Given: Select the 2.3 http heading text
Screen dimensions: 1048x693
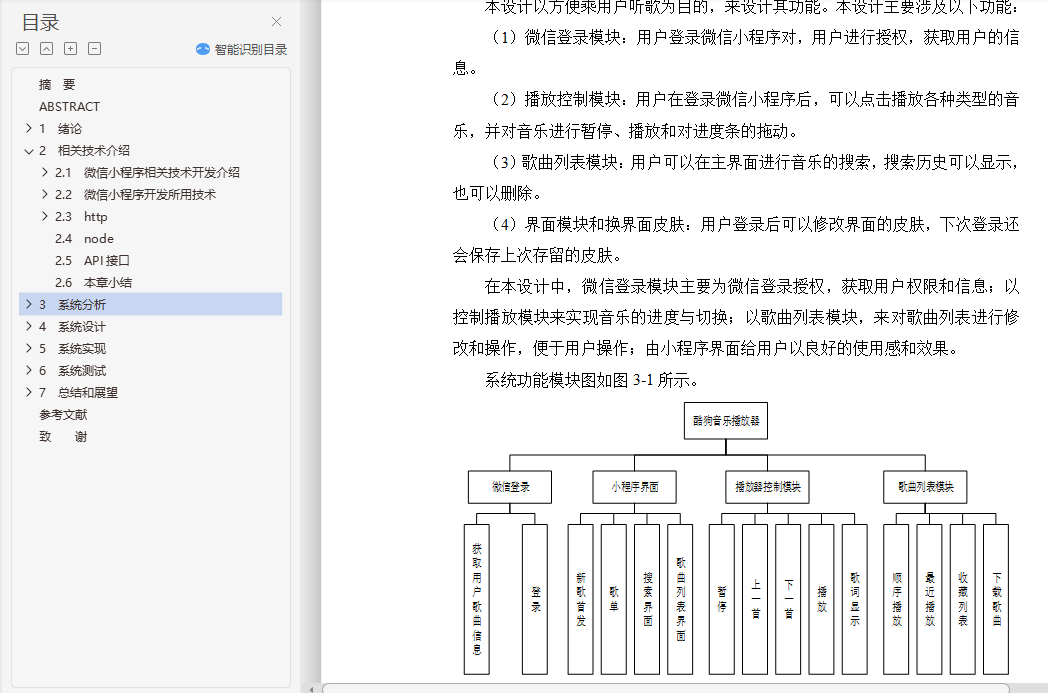Looking at the screenshot, I should click(81, 217).
